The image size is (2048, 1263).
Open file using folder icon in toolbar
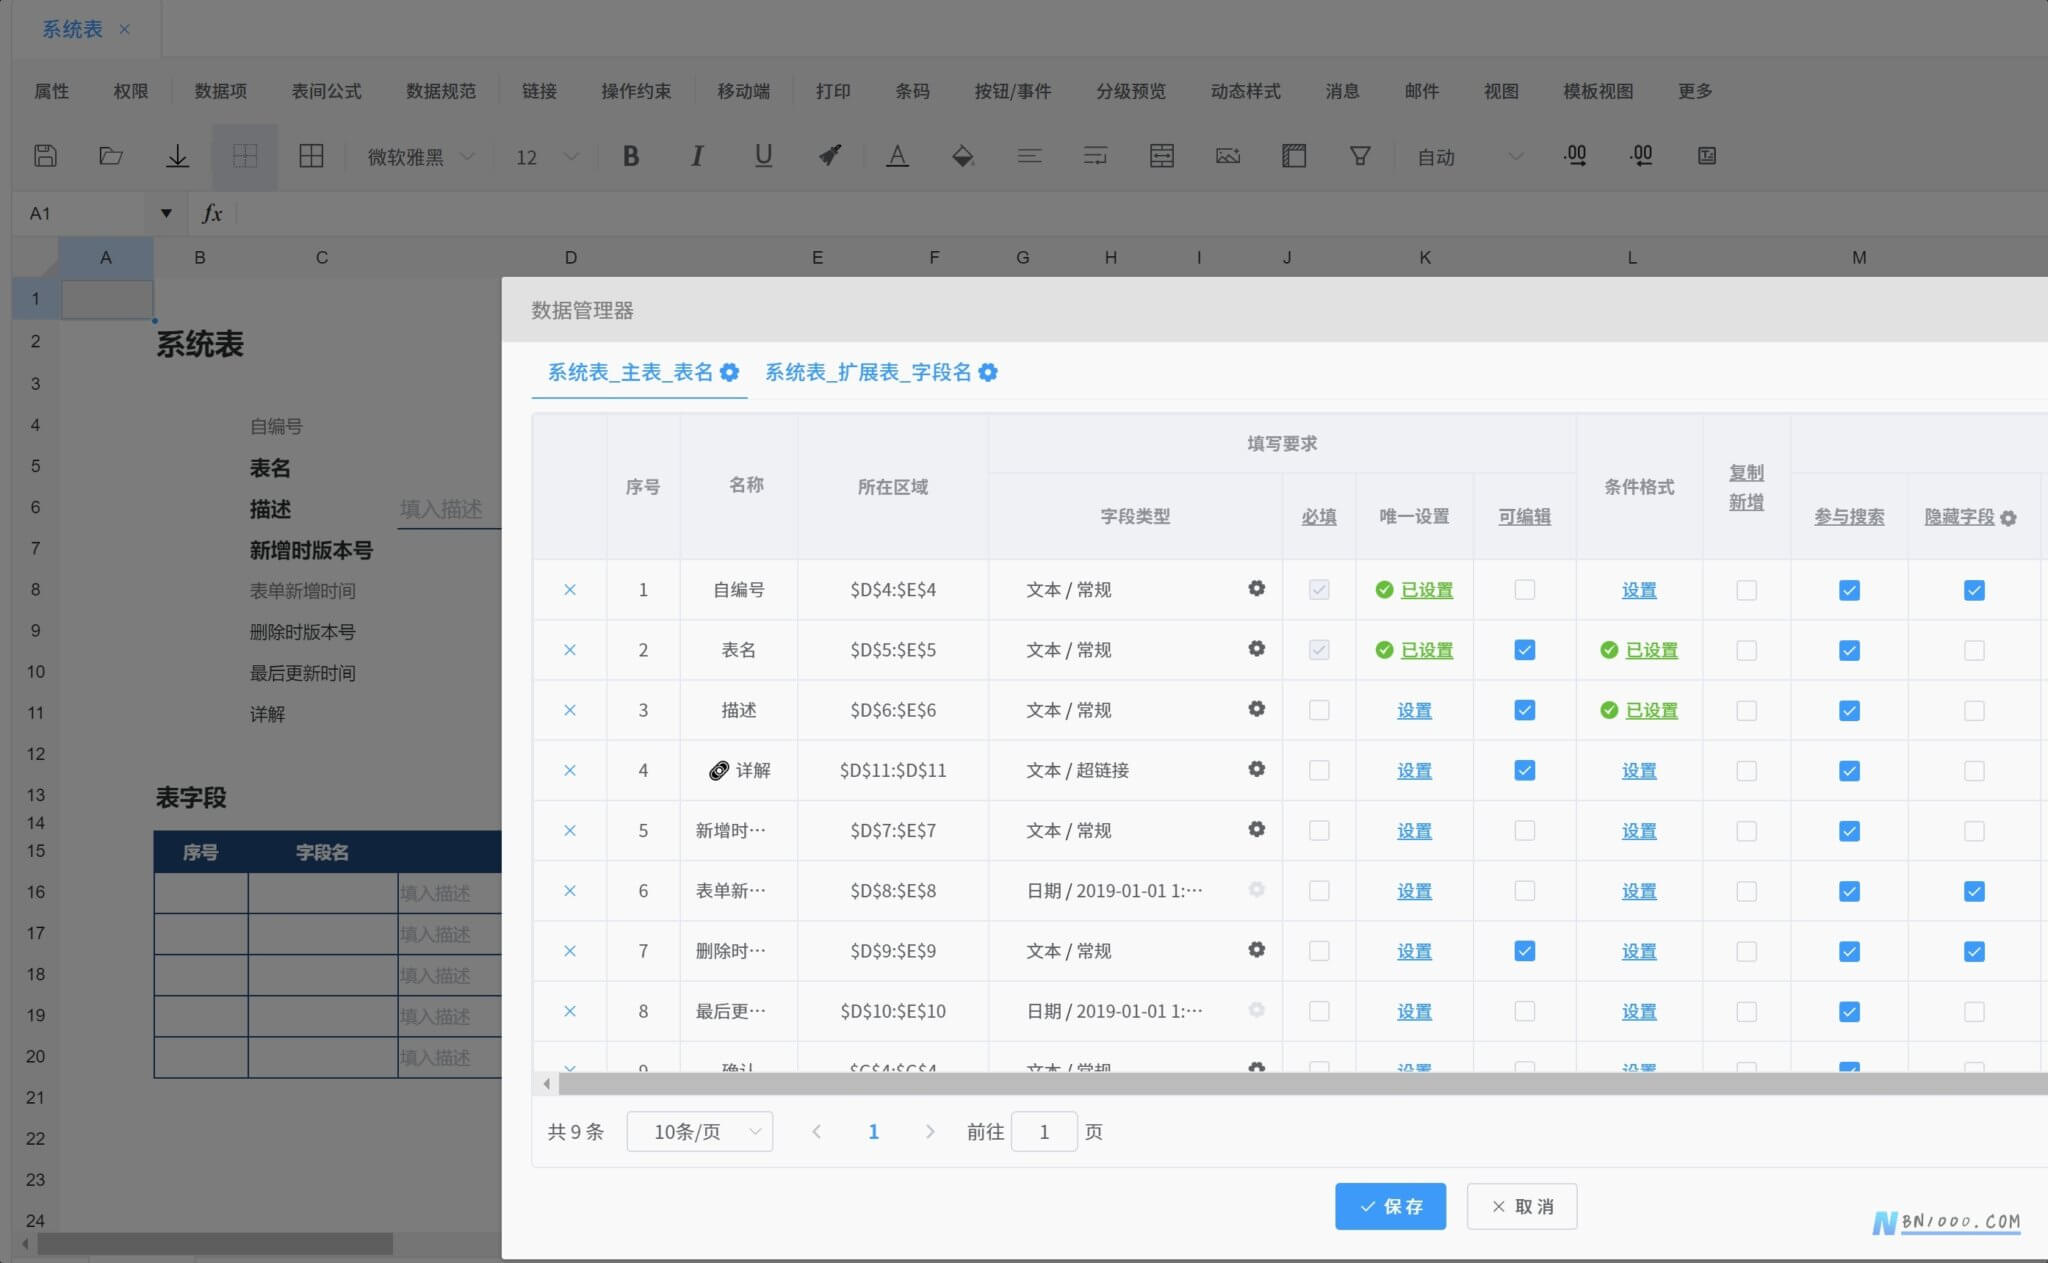tap(111, 156)
